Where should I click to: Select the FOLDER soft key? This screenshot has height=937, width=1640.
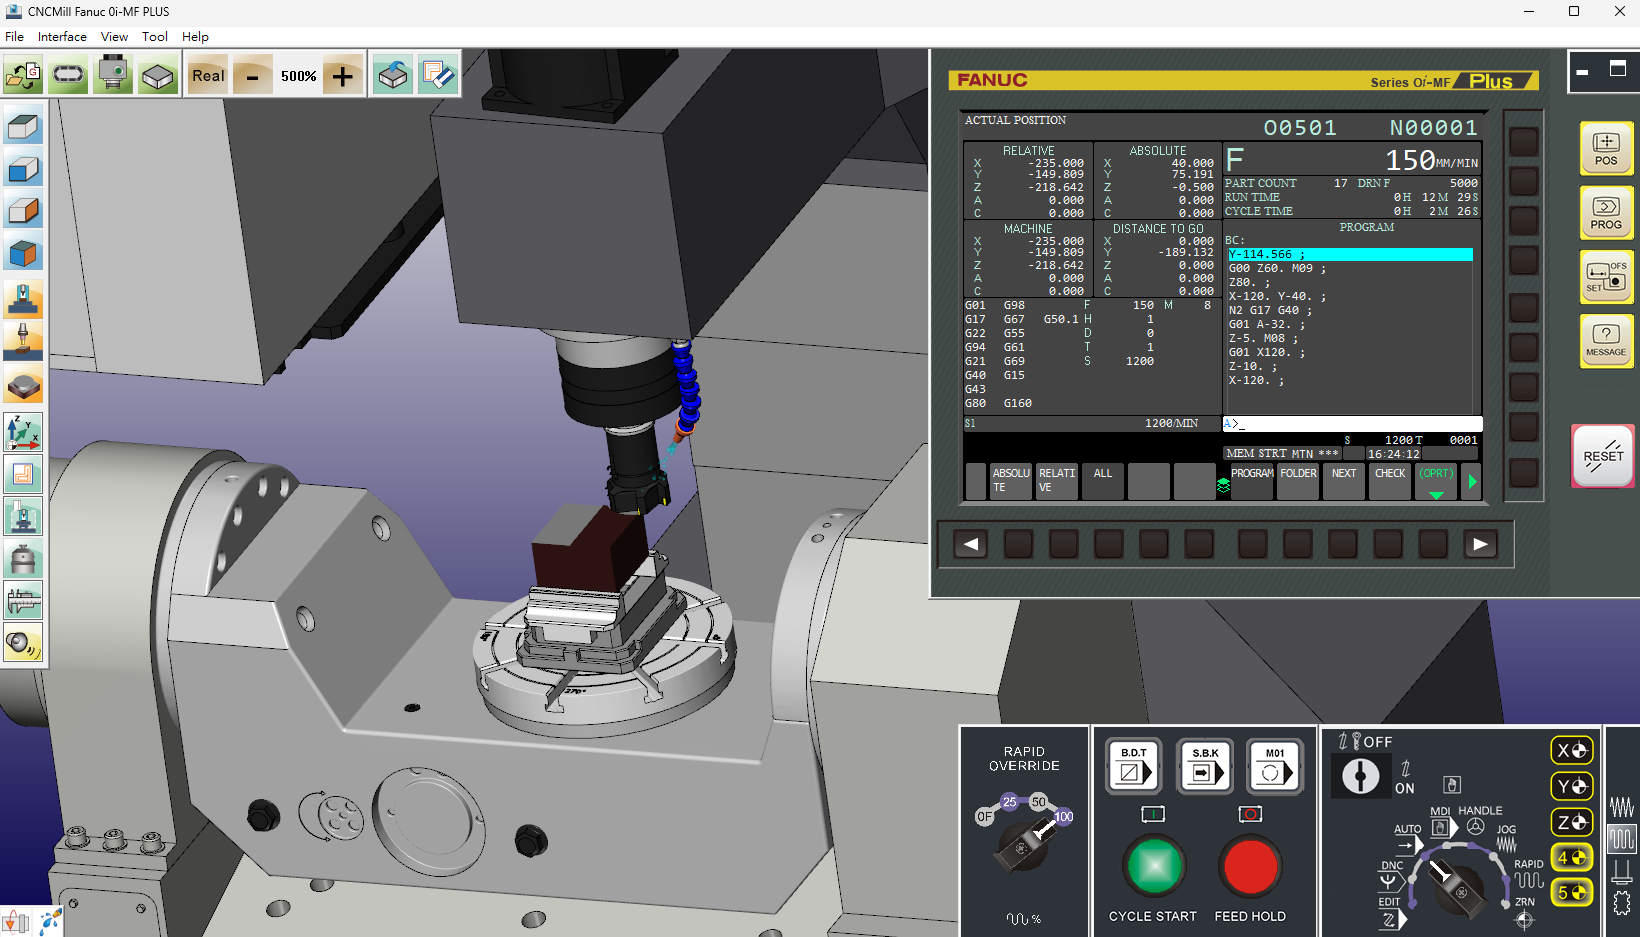(1298, 481)
